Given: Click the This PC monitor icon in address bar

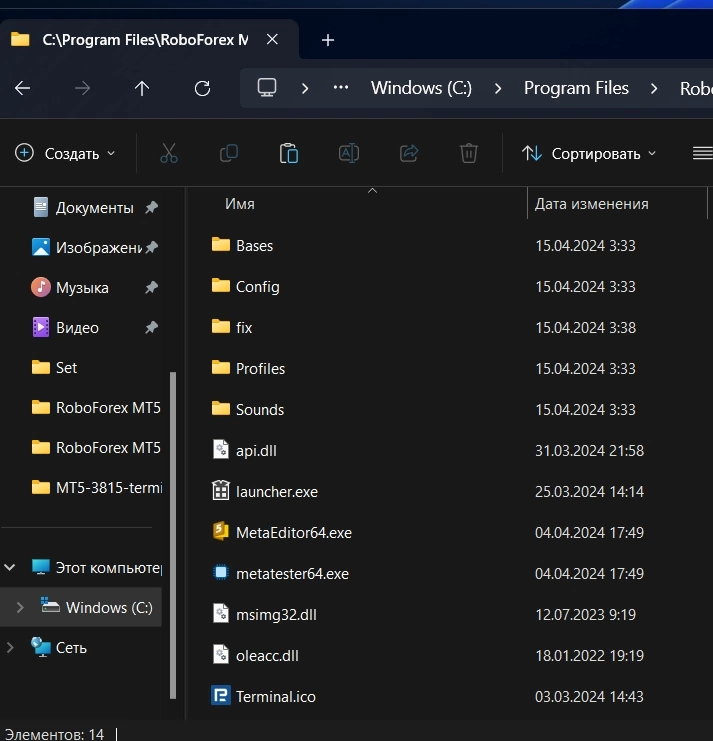Looking at the screenshot, I should tap(266, 88).
